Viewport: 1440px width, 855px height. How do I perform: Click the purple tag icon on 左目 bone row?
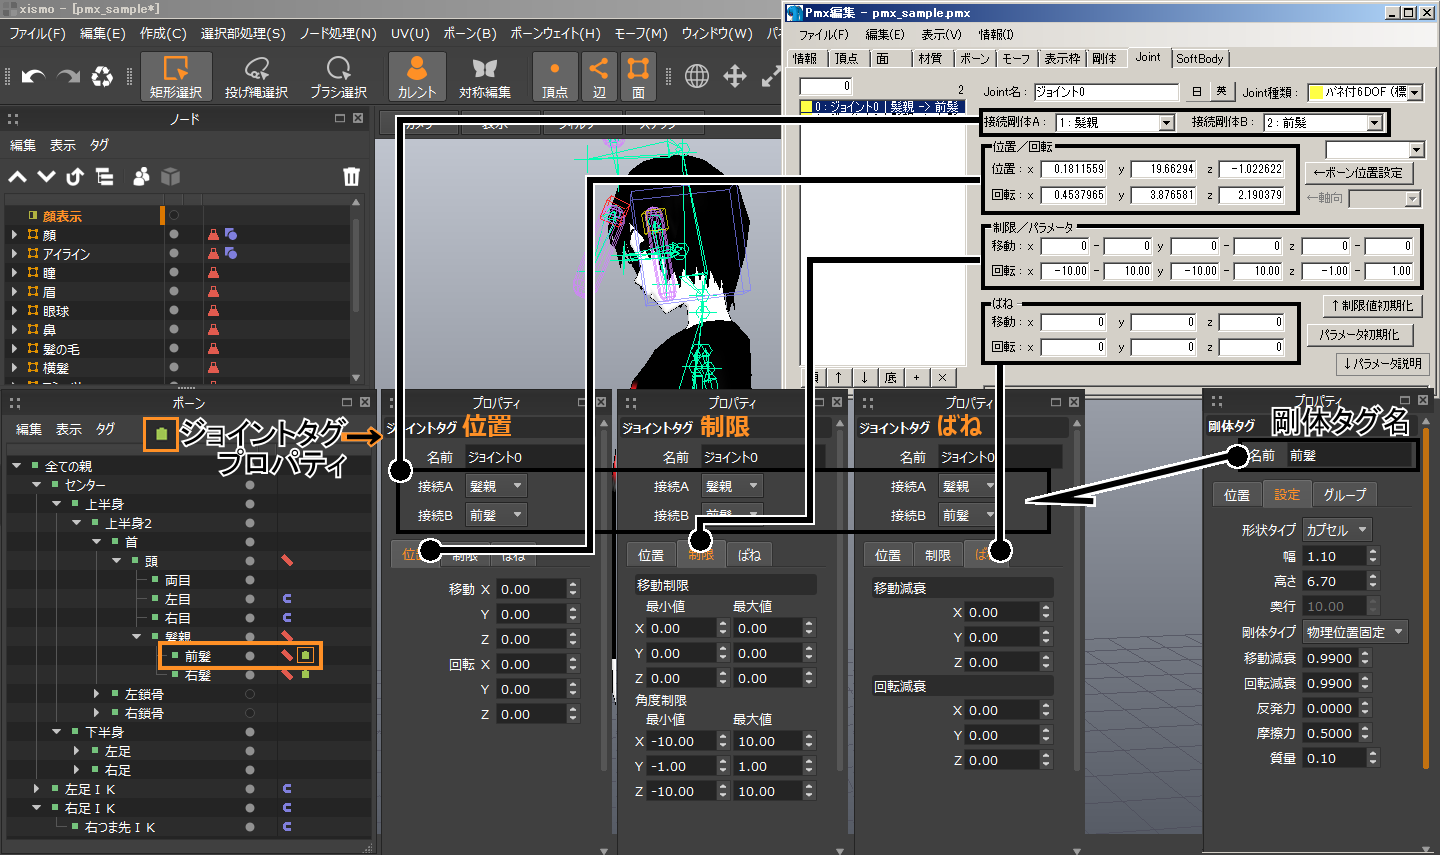[x=287, y=599]
